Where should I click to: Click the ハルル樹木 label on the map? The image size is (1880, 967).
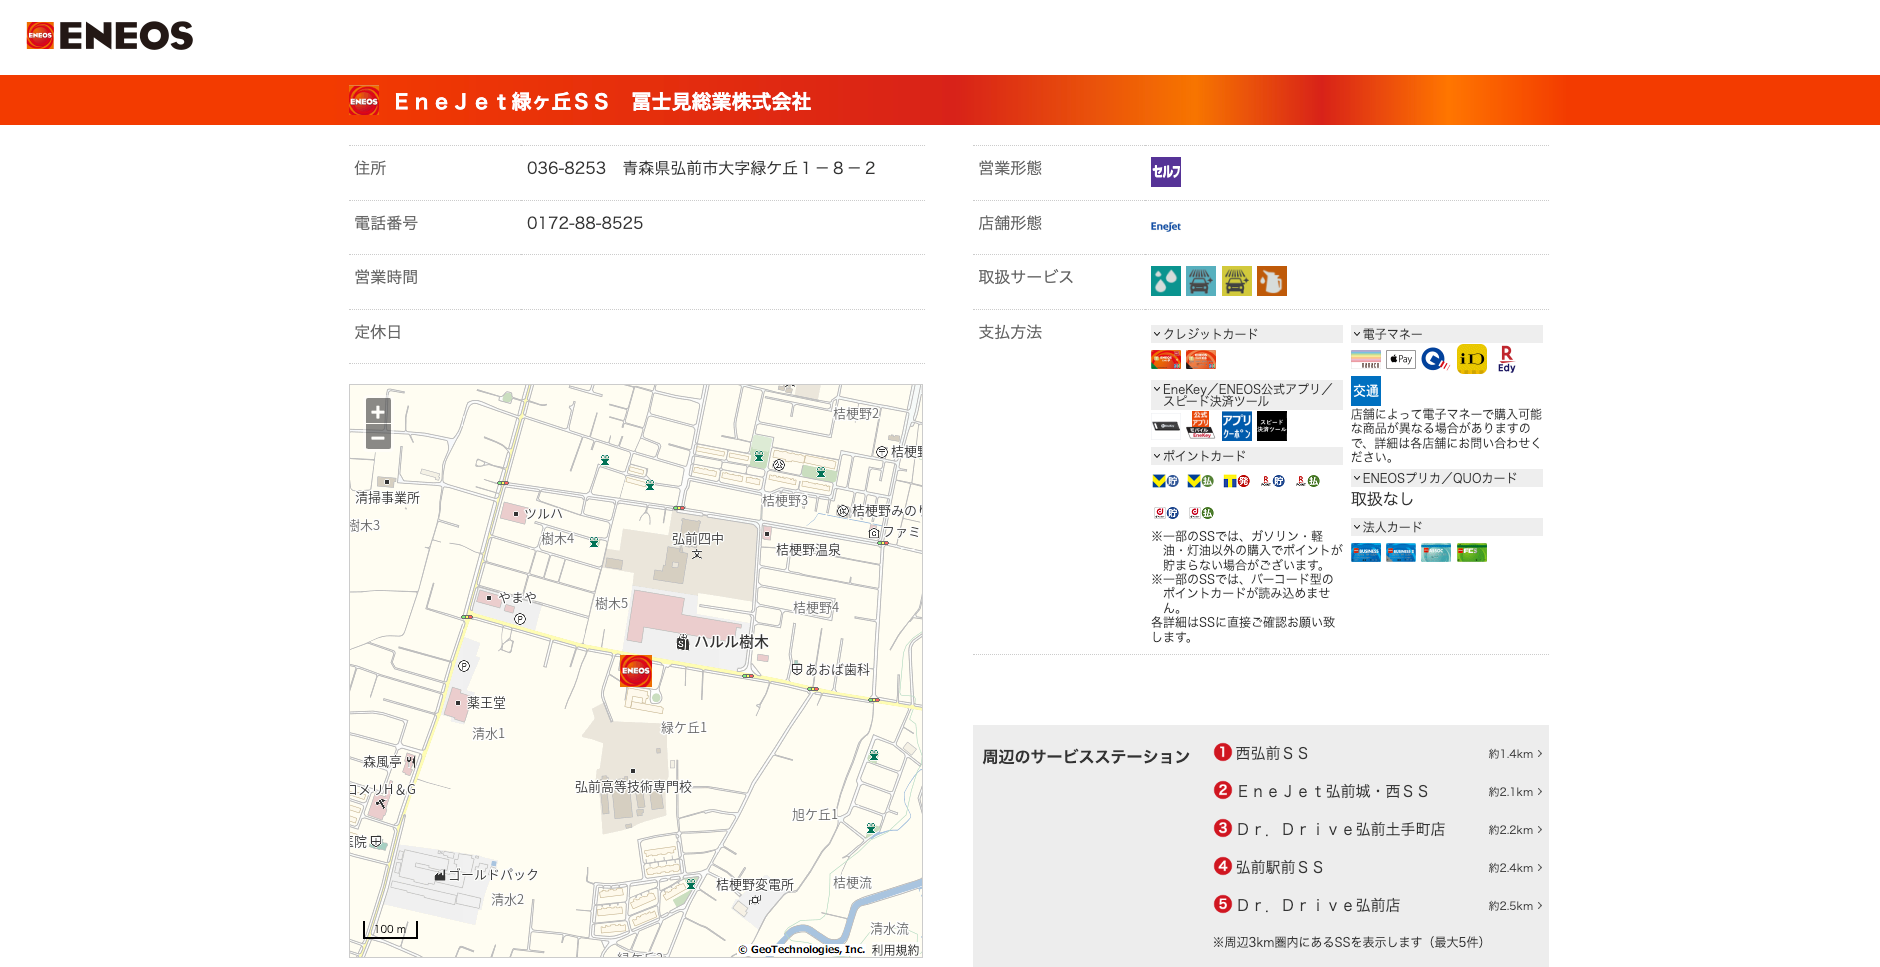click(x=731, y=642)
